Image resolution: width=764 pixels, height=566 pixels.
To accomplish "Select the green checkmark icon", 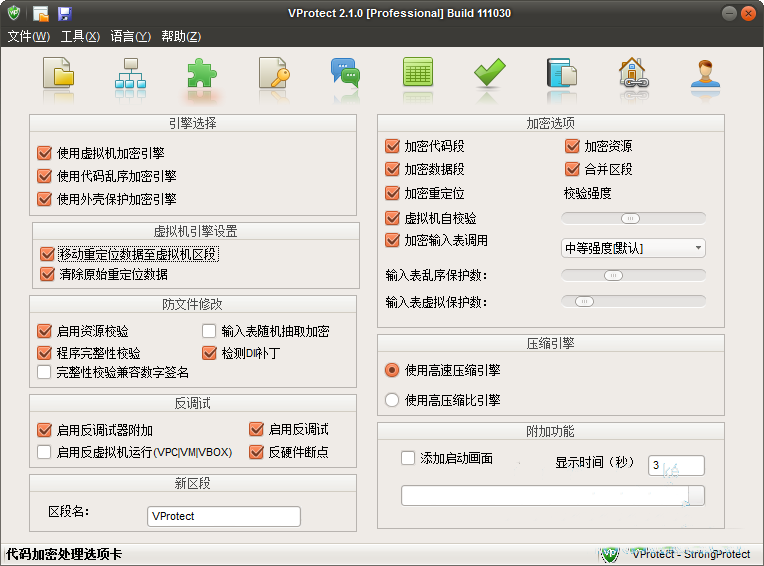I will [489, 76].
